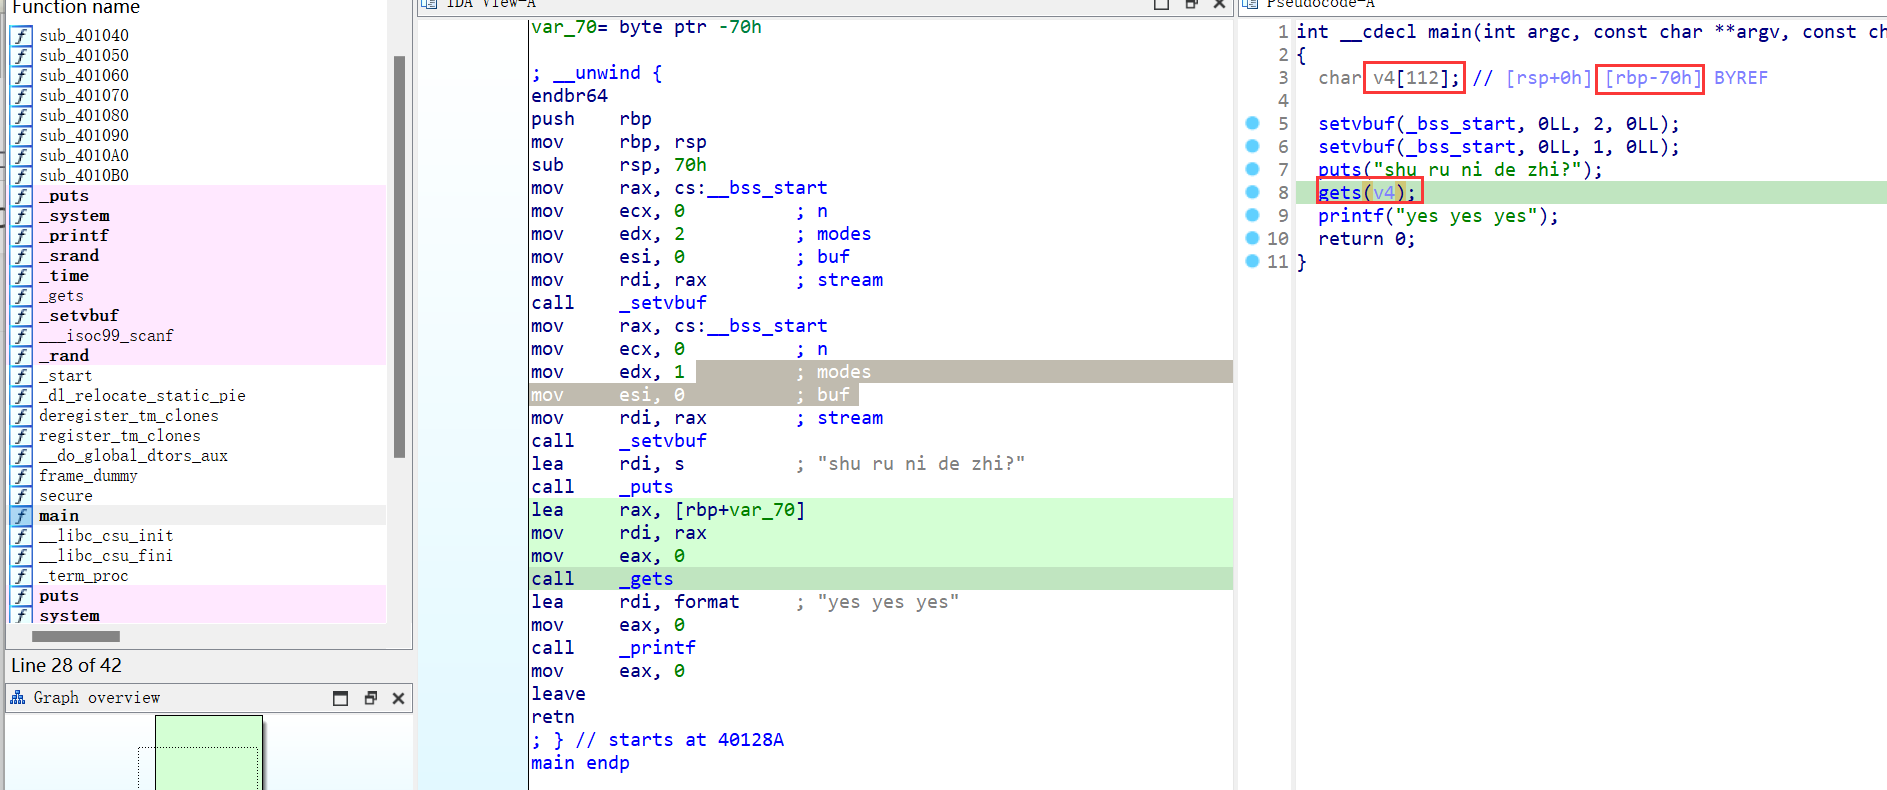Select function sub_401050 in the list
The image size is (1887, 790).
point(84,56)
